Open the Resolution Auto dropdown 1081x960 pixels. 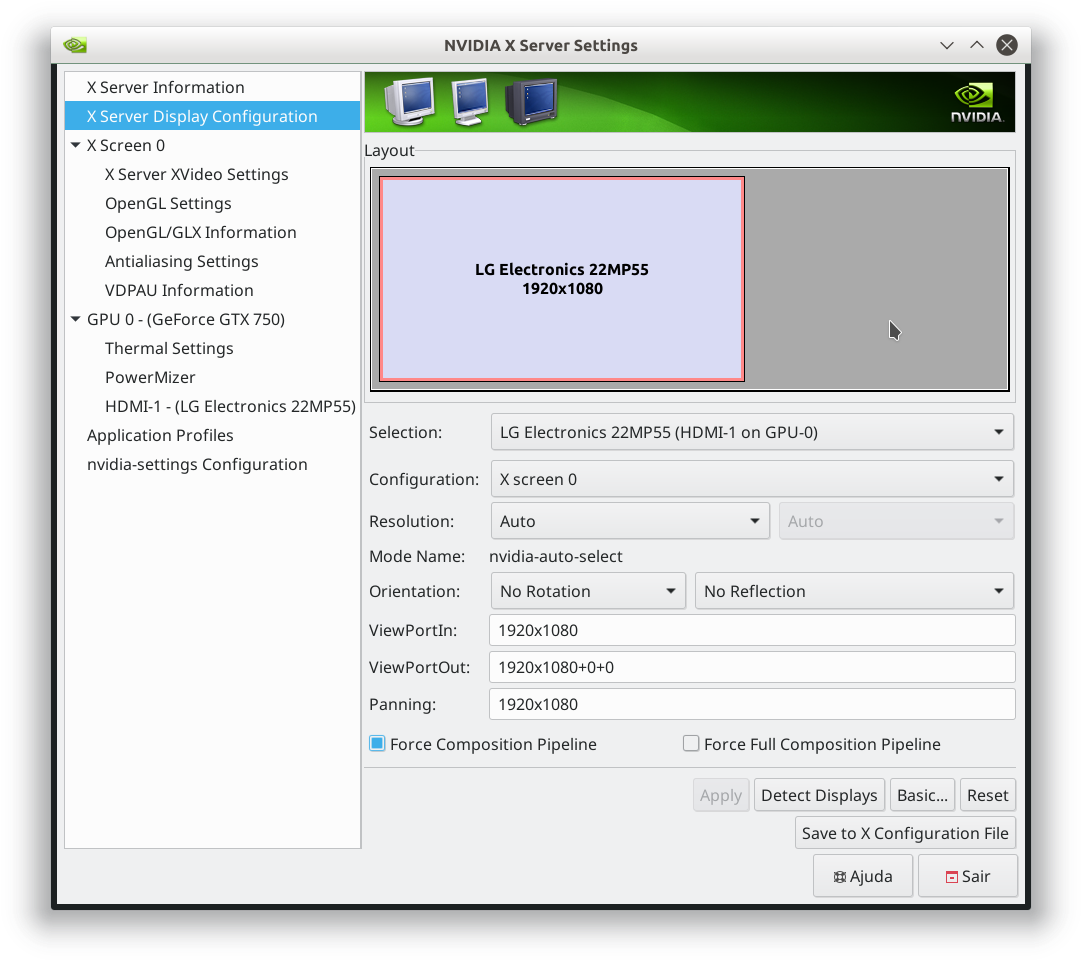click(630, 521)
